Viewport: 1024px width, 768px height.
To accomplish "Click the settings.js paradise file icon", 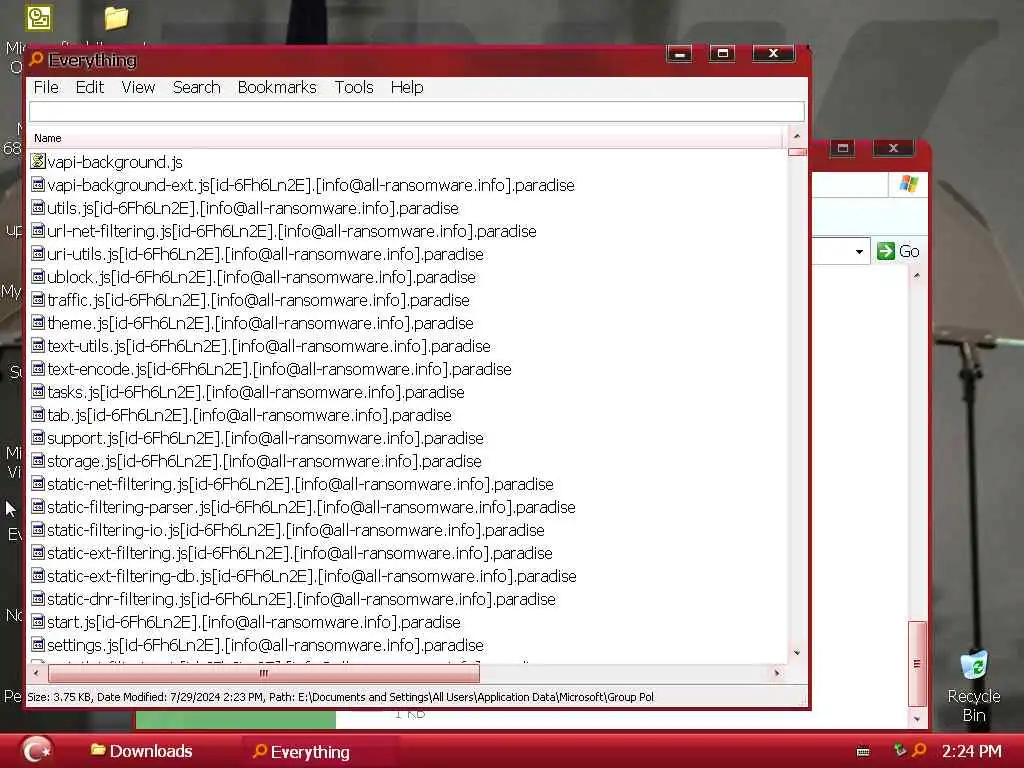I will pyautogui.click(x=38, y=645).
